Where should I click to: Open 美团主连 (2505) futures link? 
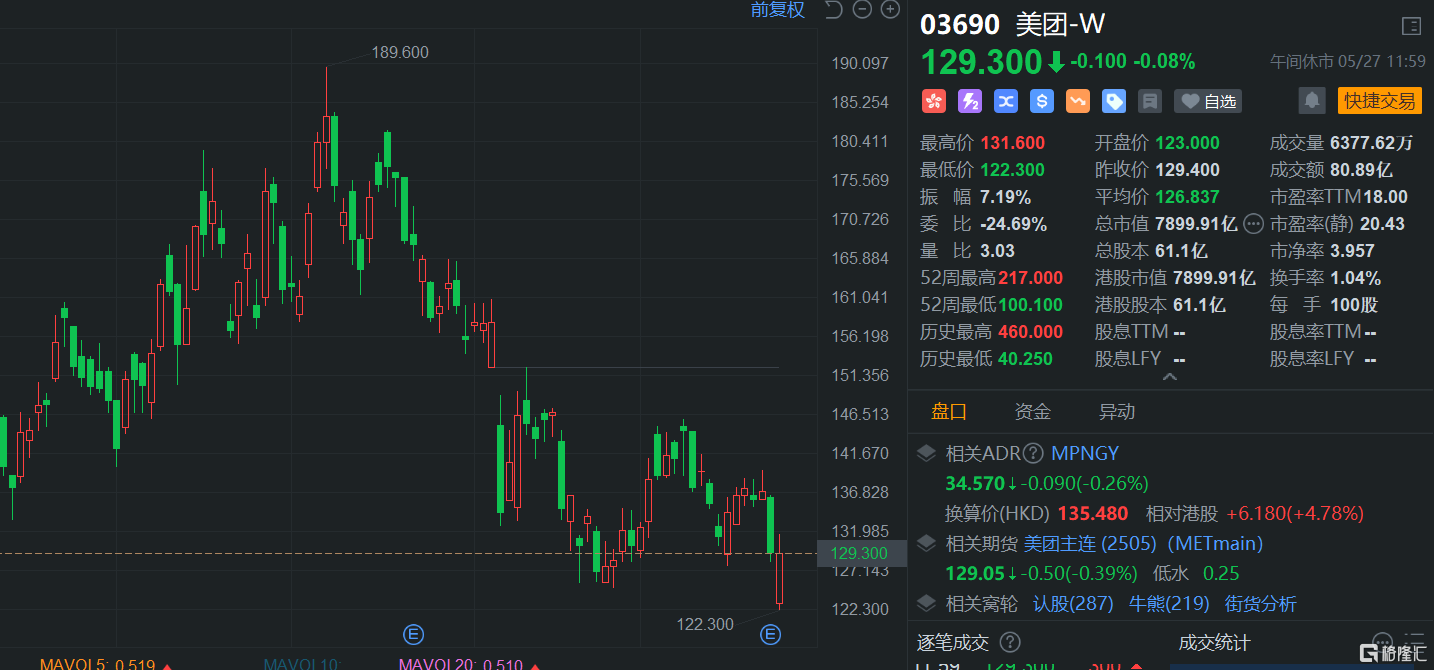pos(1143,543)
